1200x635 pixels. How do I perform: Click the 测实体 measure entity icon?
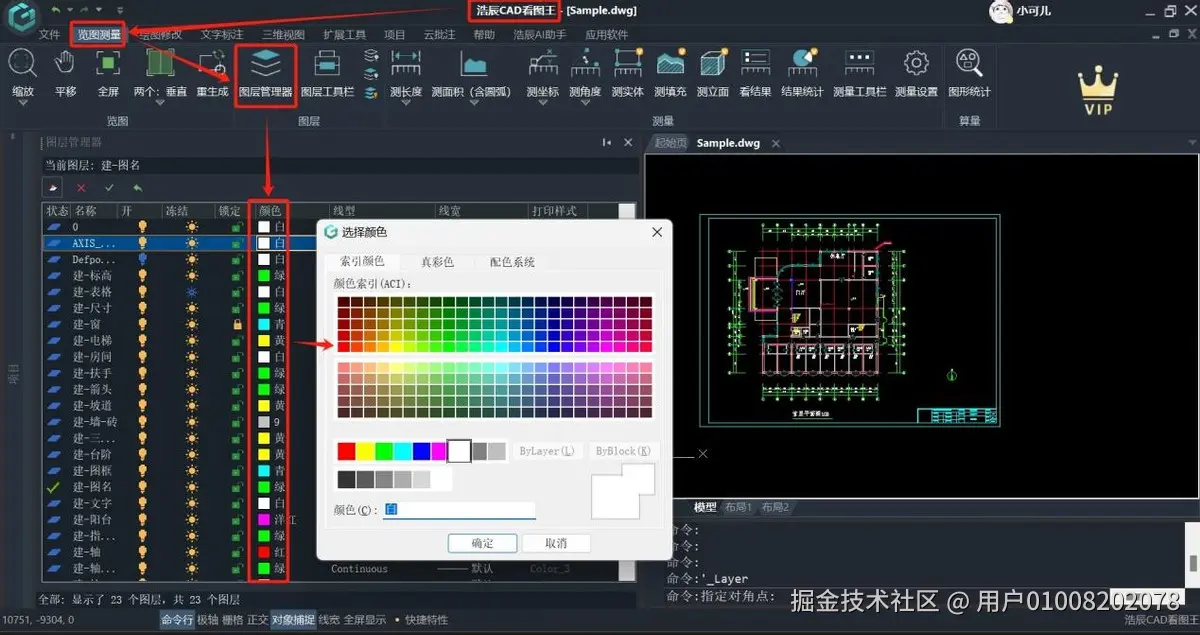pyautogui.click(x=627, y=63)
